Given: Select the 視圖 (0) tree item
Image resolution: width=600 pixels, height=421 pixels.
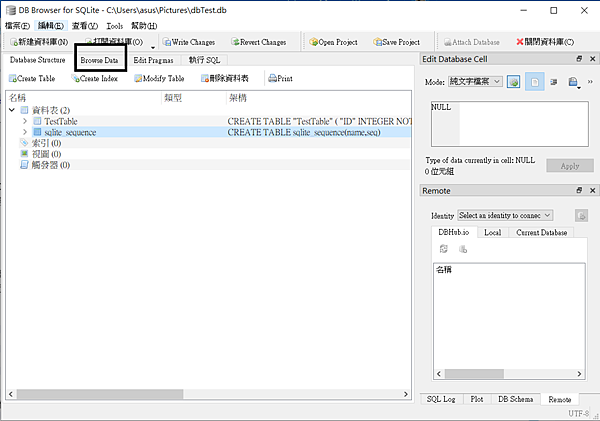Looking at the screenshot, I should (46, 154).
